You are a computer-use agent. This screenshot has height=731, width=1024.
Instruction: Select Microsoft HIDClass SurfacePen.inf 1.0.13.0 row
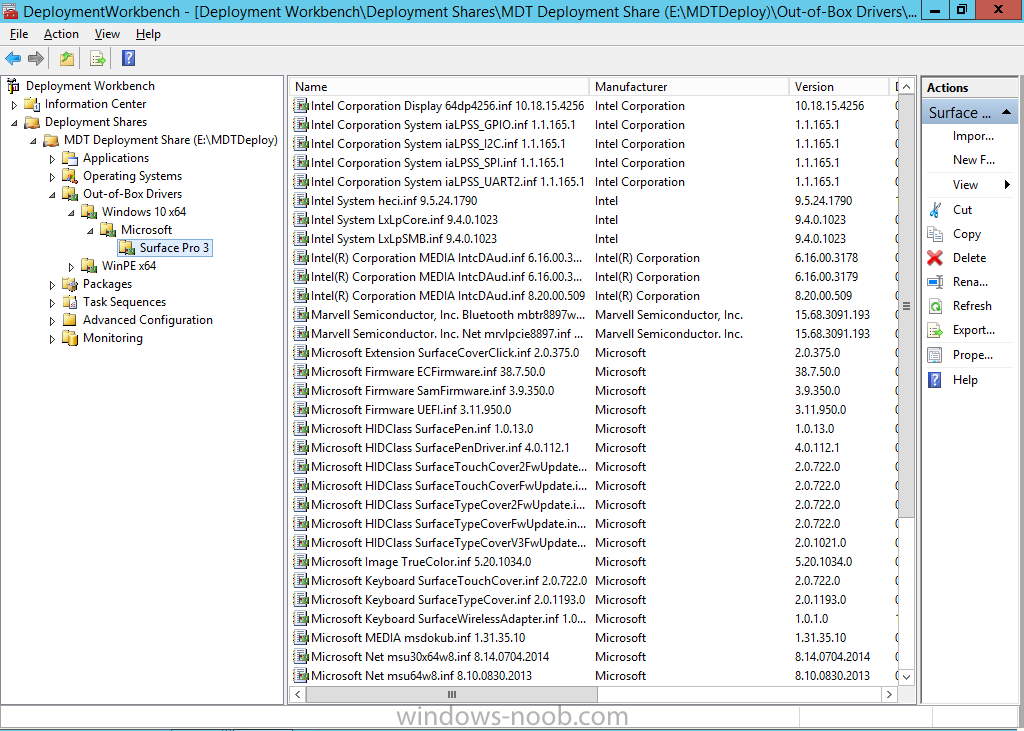click(594, 429)
